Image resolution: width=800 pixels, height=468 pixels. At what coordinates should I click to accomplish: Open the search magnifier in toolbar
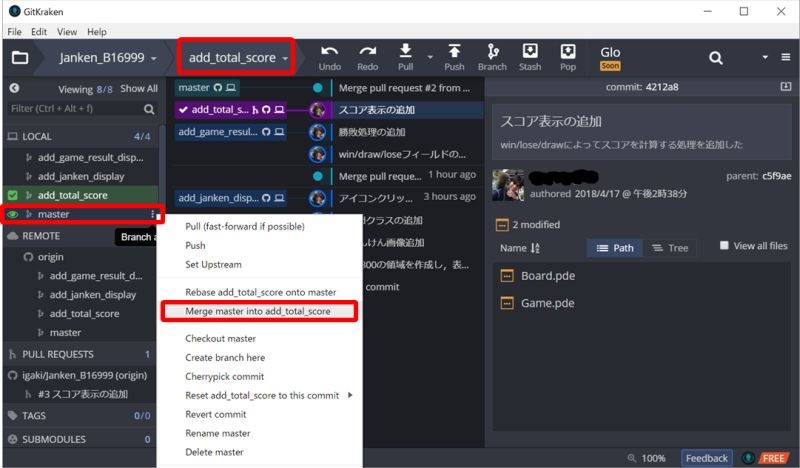716,58
